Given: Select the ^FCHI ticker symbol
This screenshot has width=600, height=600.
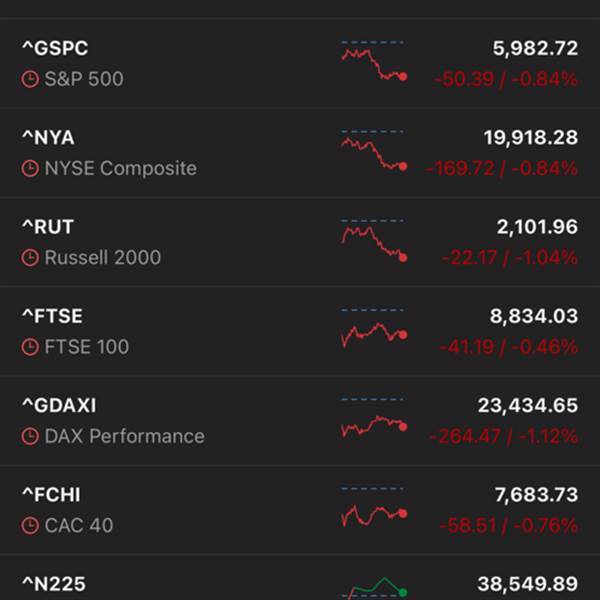Looking at the screenshot, I should coord(51,494).
